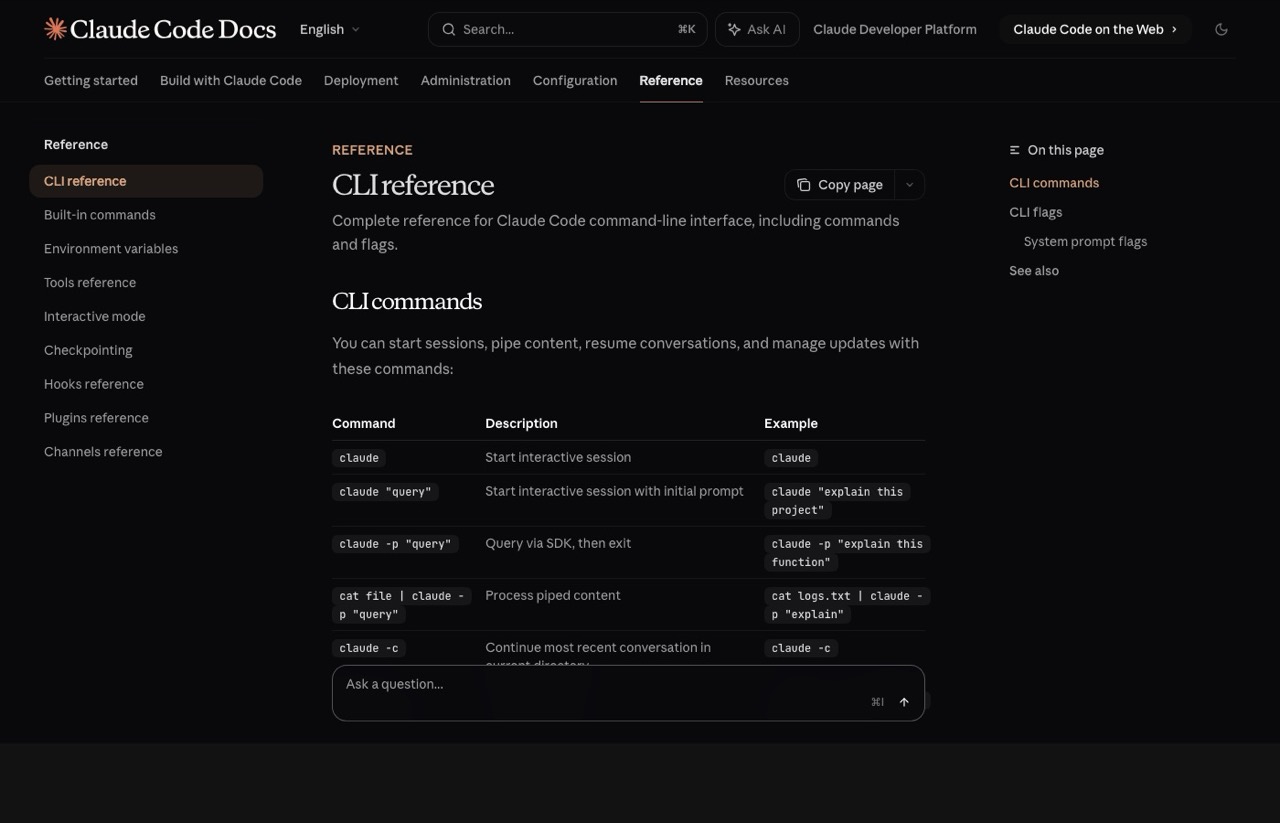This screenshot has width=1280, height=823.
Task: Open Interactive mode sidebar page
Action: pyautogui.click(x=95, y=317)
